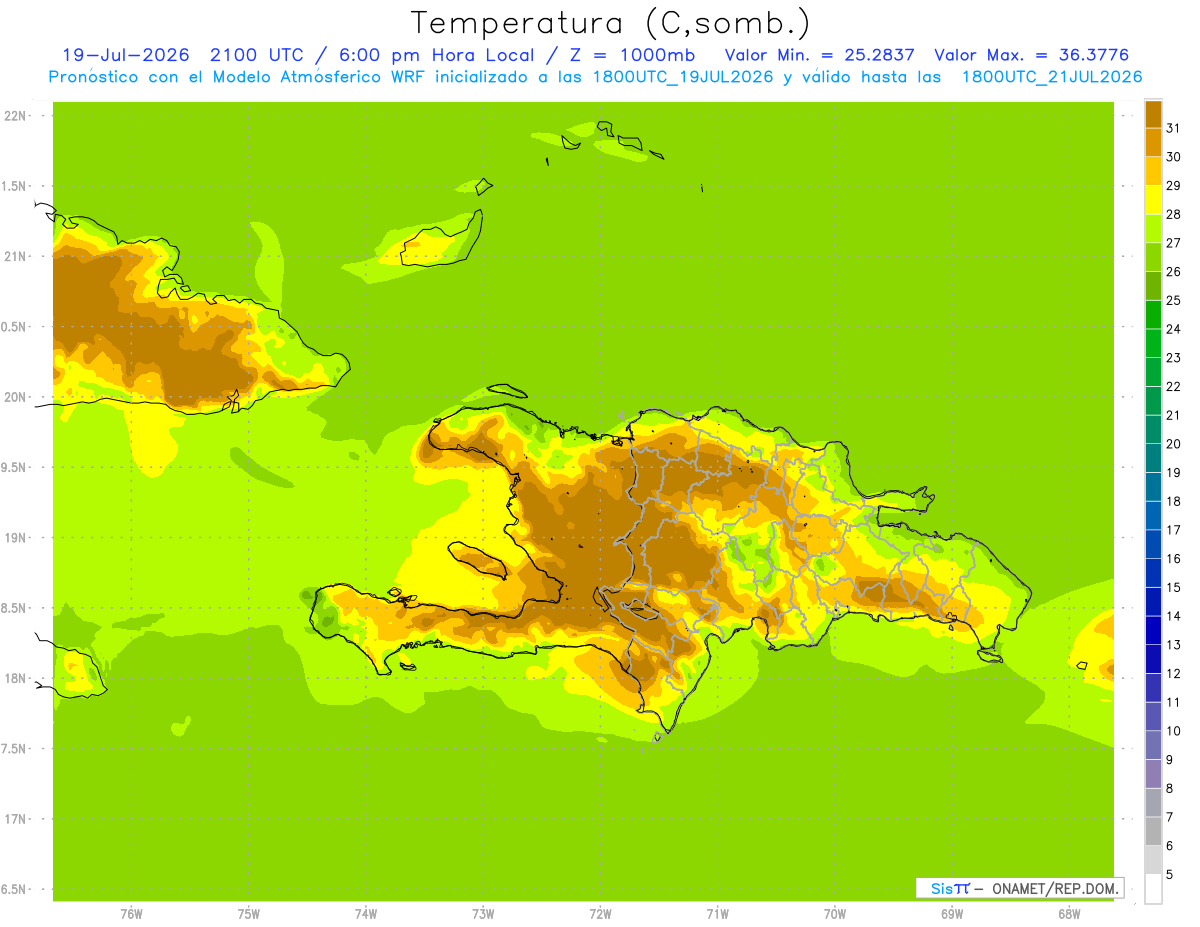The image size is (1200, 927).
Task: Click the 'Temperatura (C,somb.)' title
Action: 610,23
